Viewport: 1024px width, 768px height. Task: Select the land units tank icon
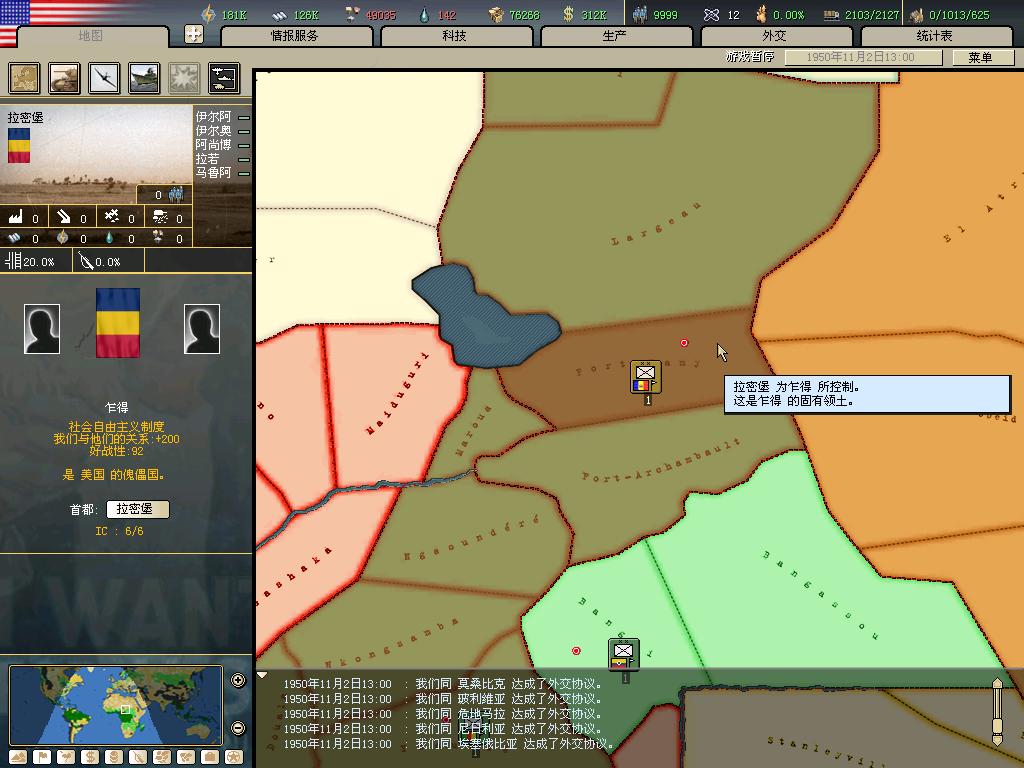click(64, 78)
